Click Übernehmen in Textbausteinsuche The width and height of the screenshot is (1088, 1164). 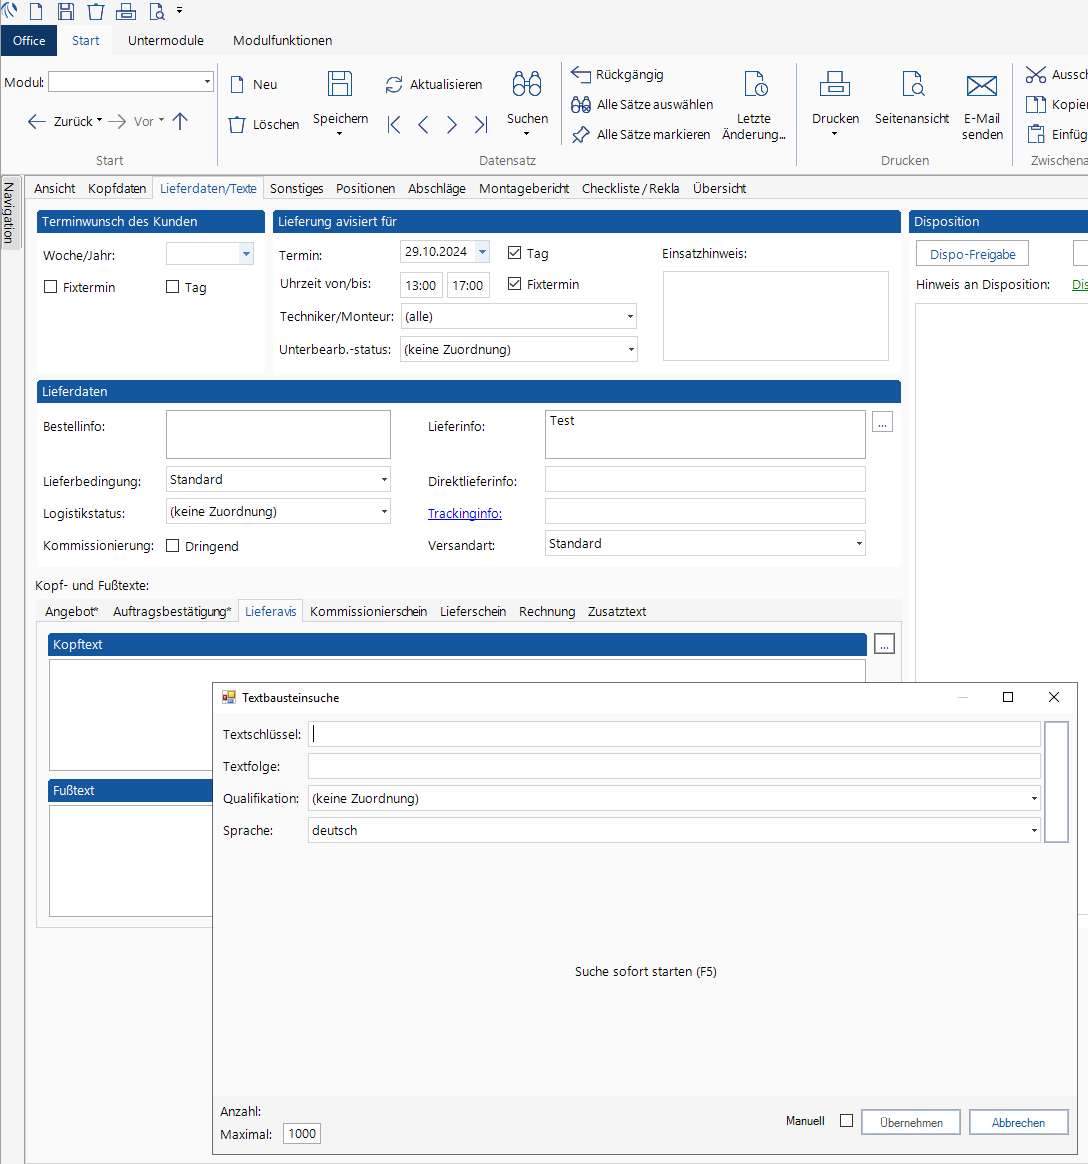[x=911, y=1122]
